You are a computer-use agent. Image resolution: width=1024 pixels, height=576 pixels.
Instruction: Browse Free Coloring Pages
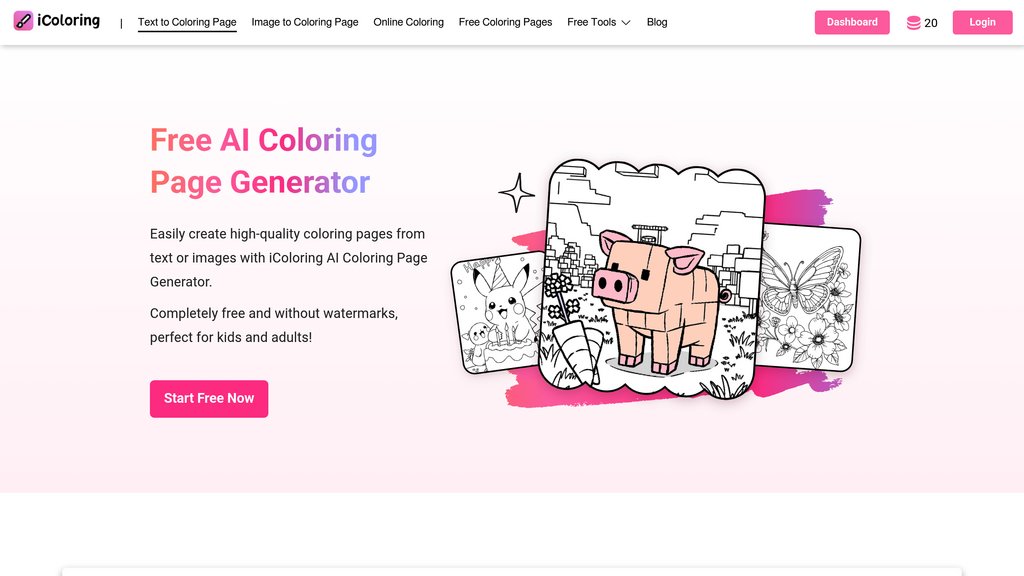(x=505, y=22)
